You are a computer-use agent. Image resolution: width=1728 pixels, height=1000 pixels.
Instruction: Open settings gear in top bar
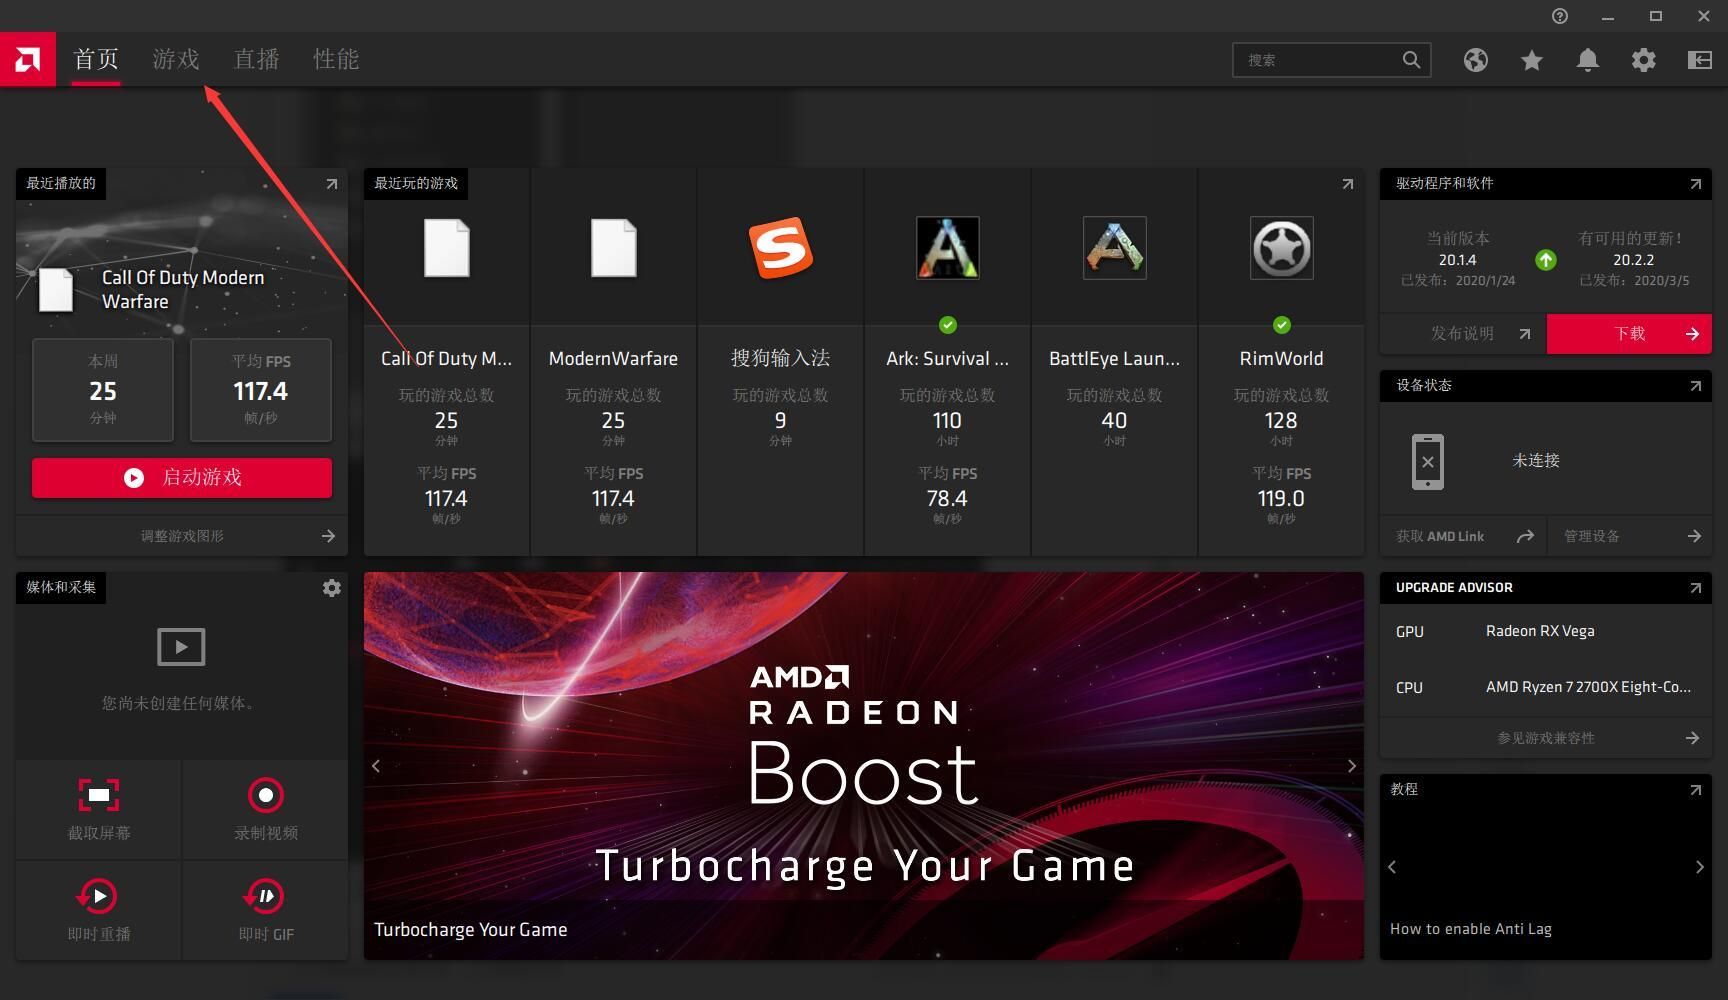(1643, 60)
